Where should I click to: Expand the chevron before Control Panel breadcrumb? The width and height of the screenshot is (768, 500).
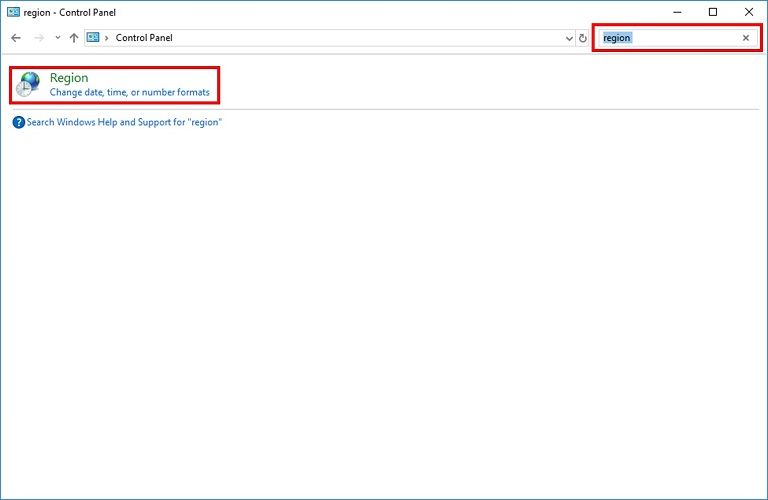pos(107,38)
